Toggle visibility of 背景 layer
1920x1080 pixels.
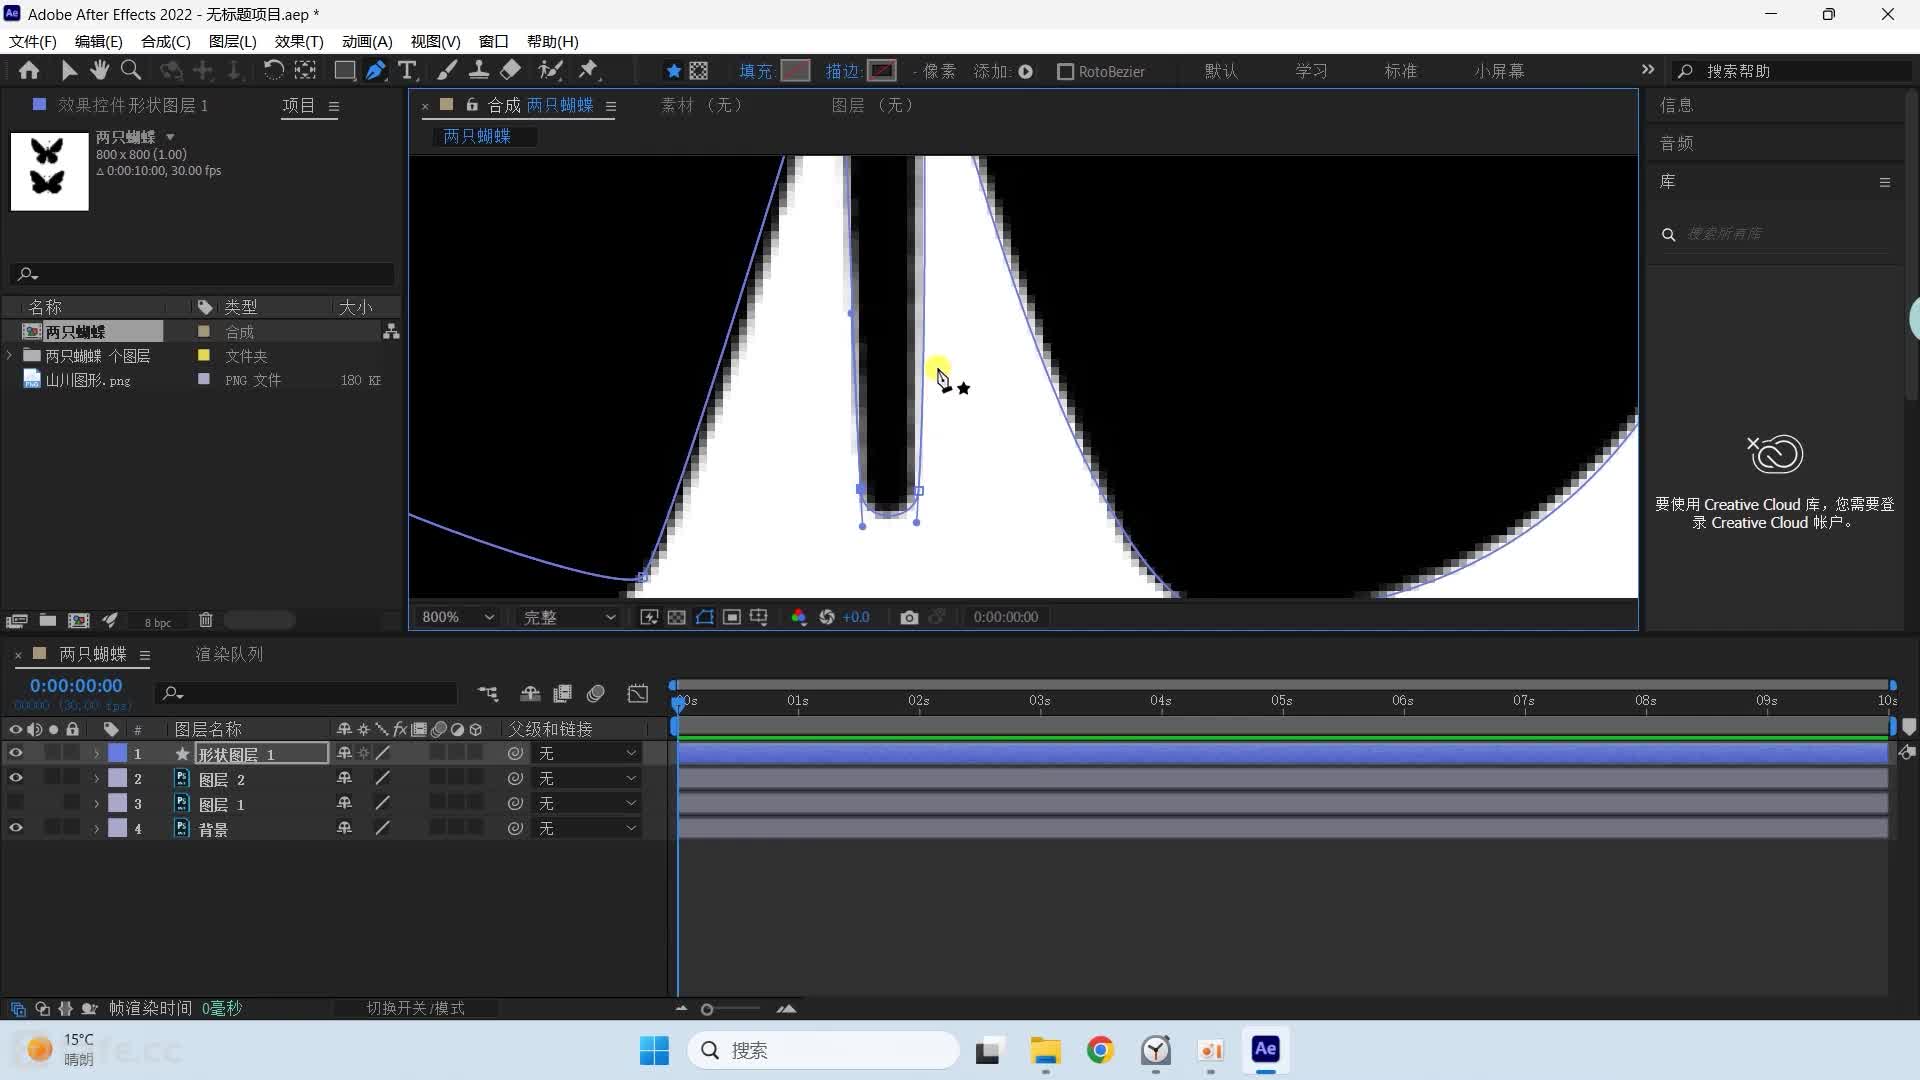click(x=15, y=828)
